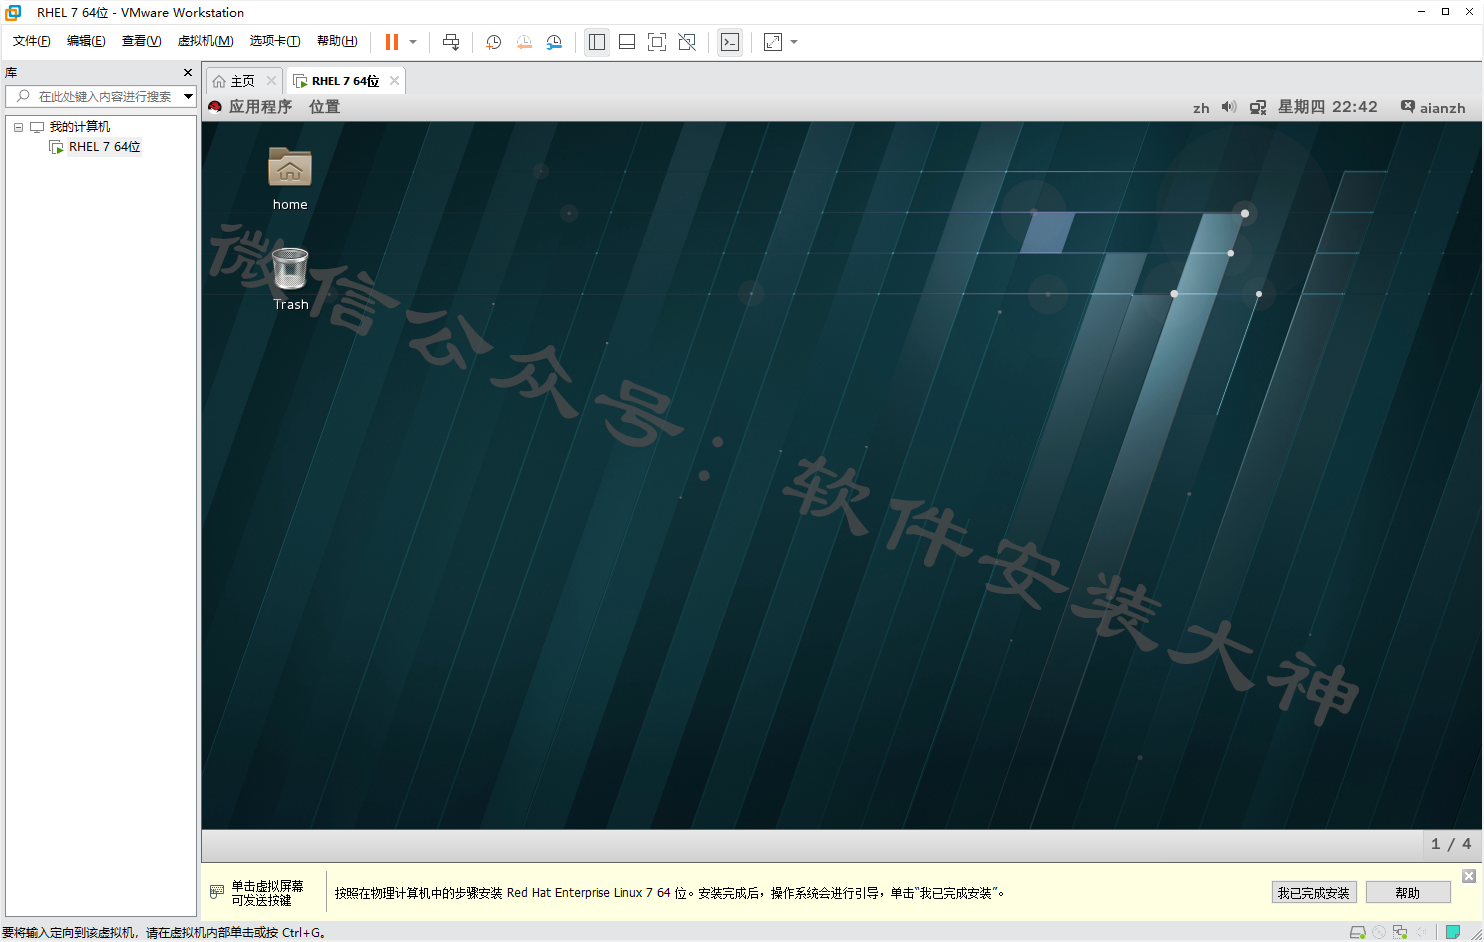Viewport: 1484px width, 942px height.
Task: Select 我的计算机 in the library tree
Action: click(80, 127)
